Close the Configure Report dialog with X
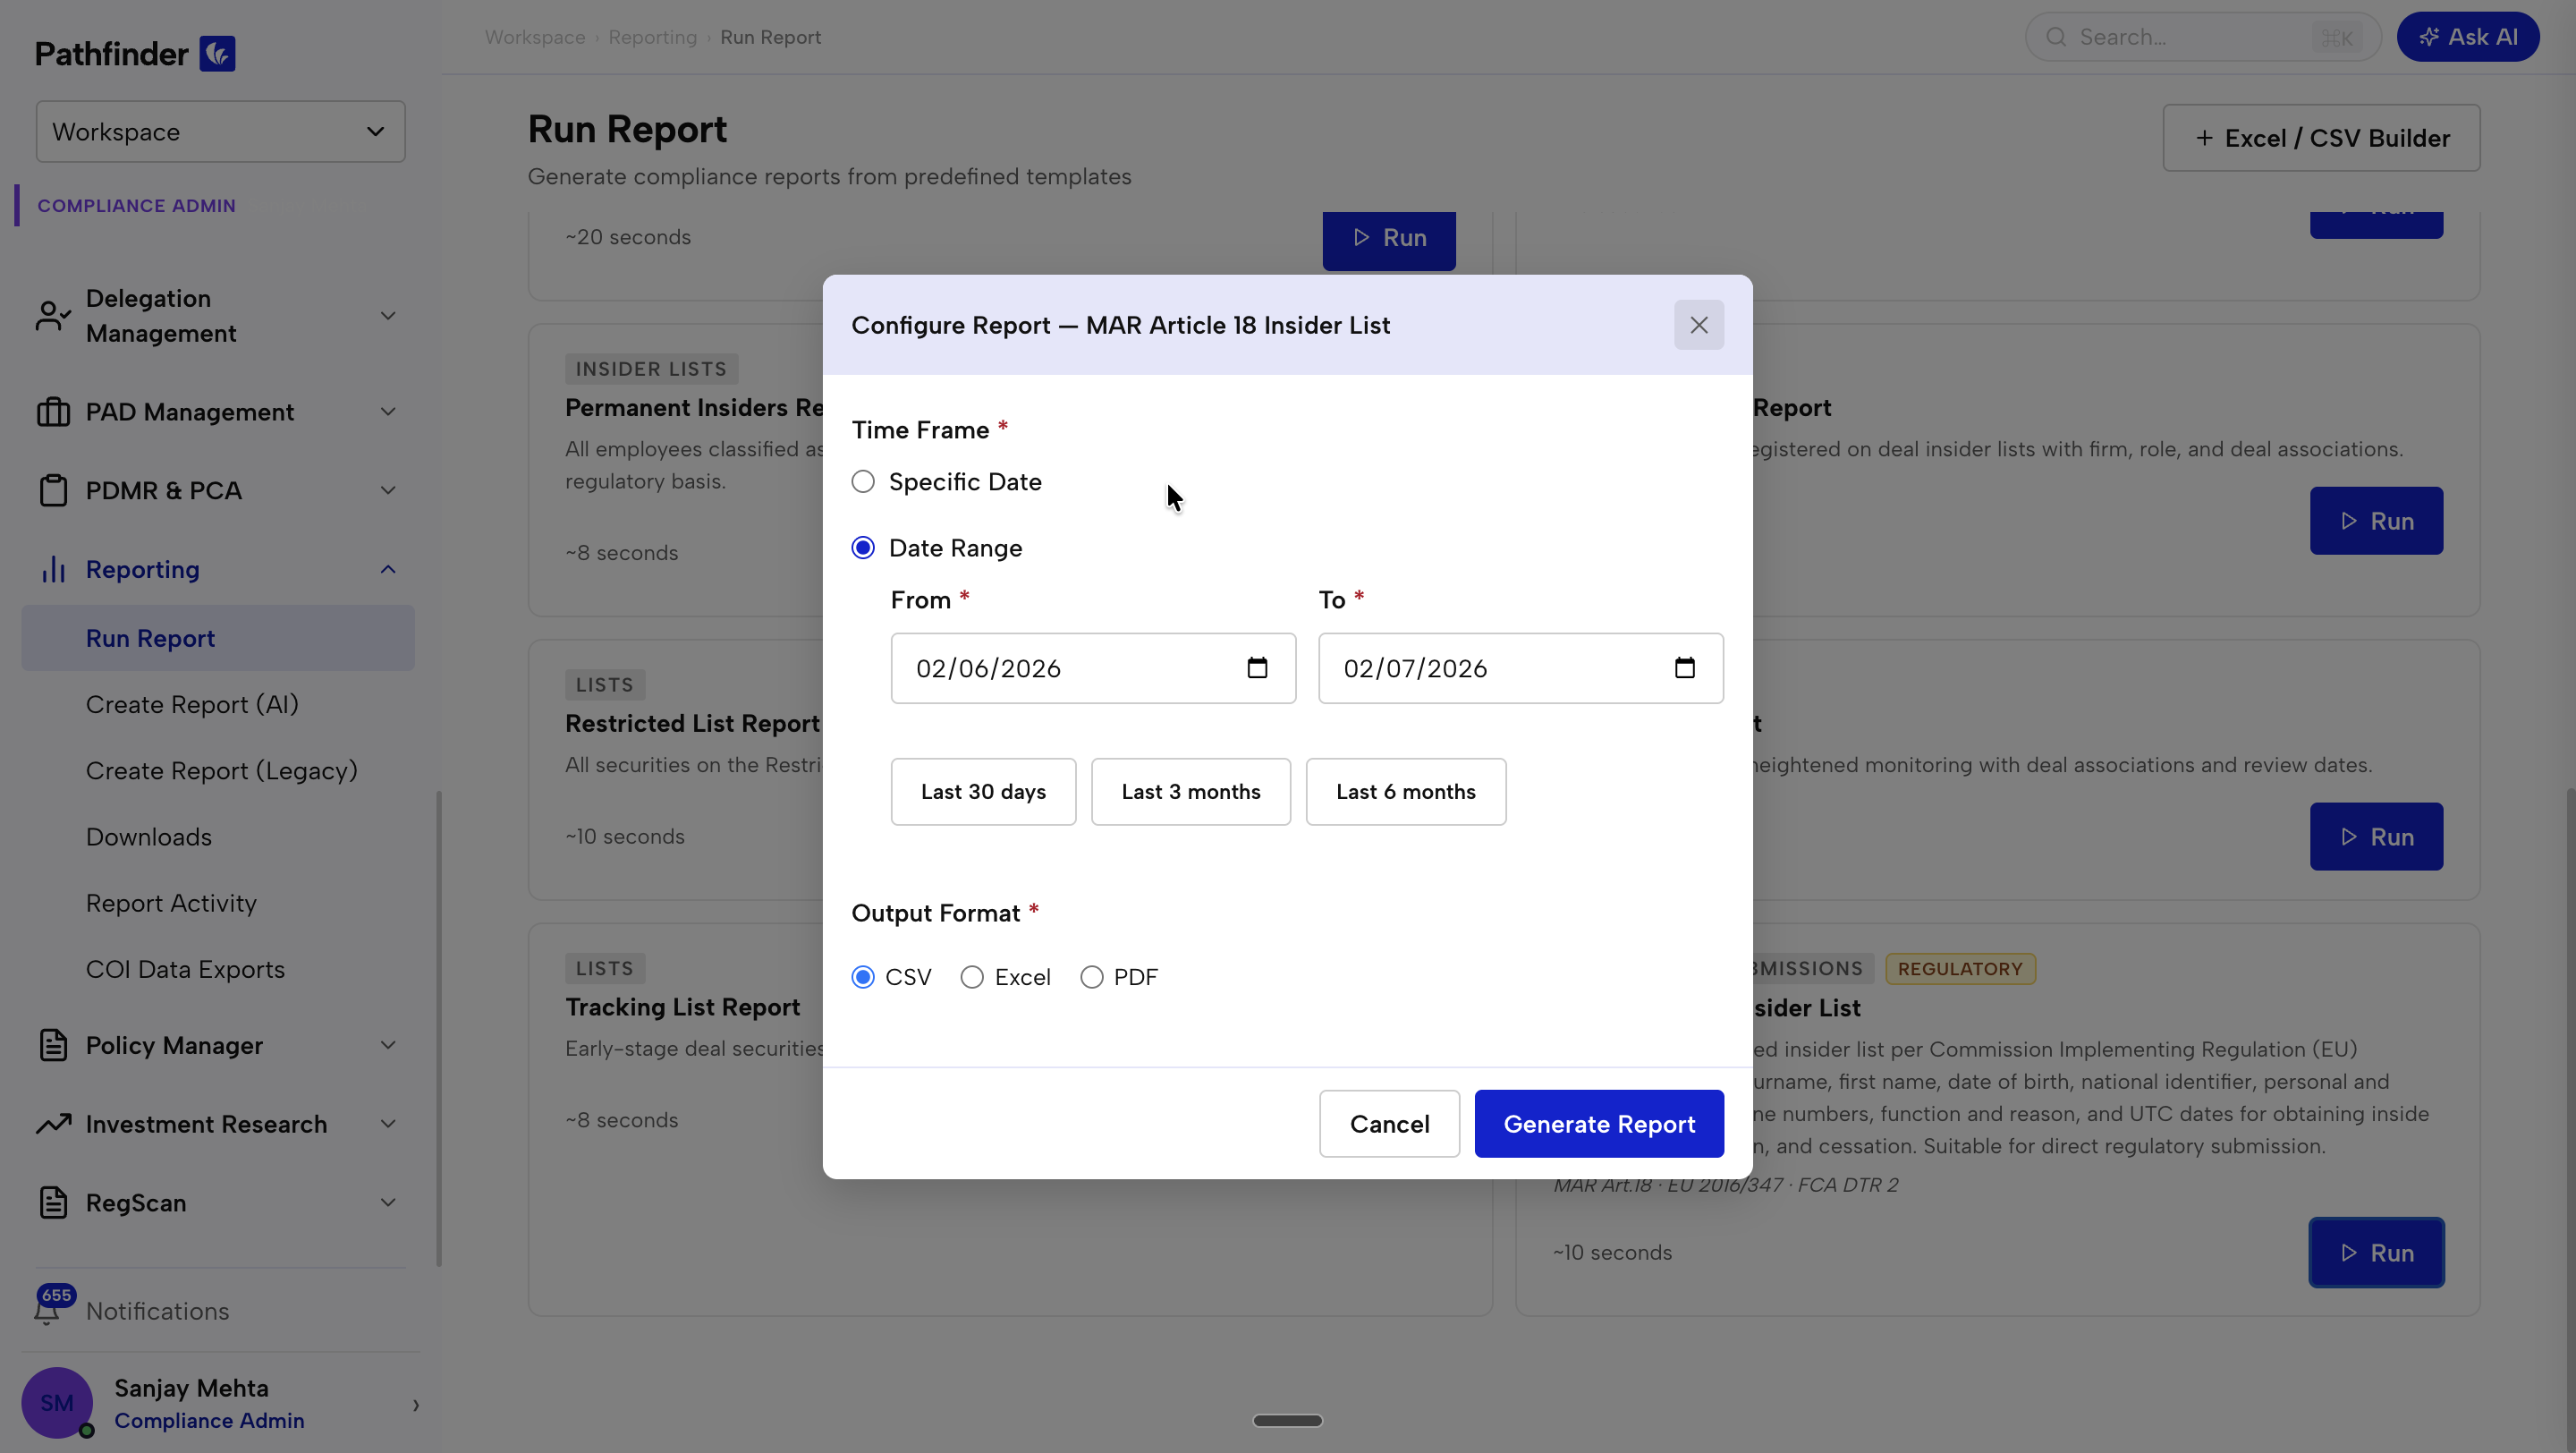This screenshot has width=2576, height=1453. (x=1699, y=325)
